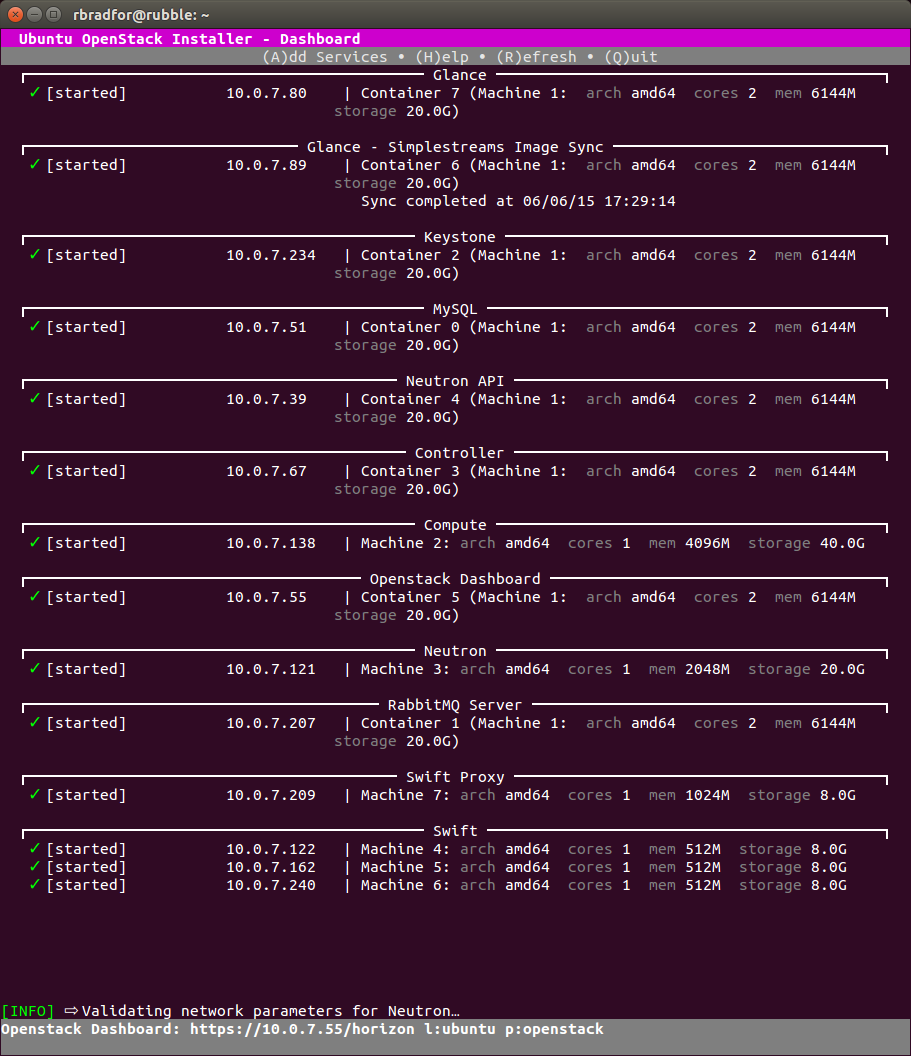Click the green checkmark beside 10.0.7.89

click(x=35, y=164)
